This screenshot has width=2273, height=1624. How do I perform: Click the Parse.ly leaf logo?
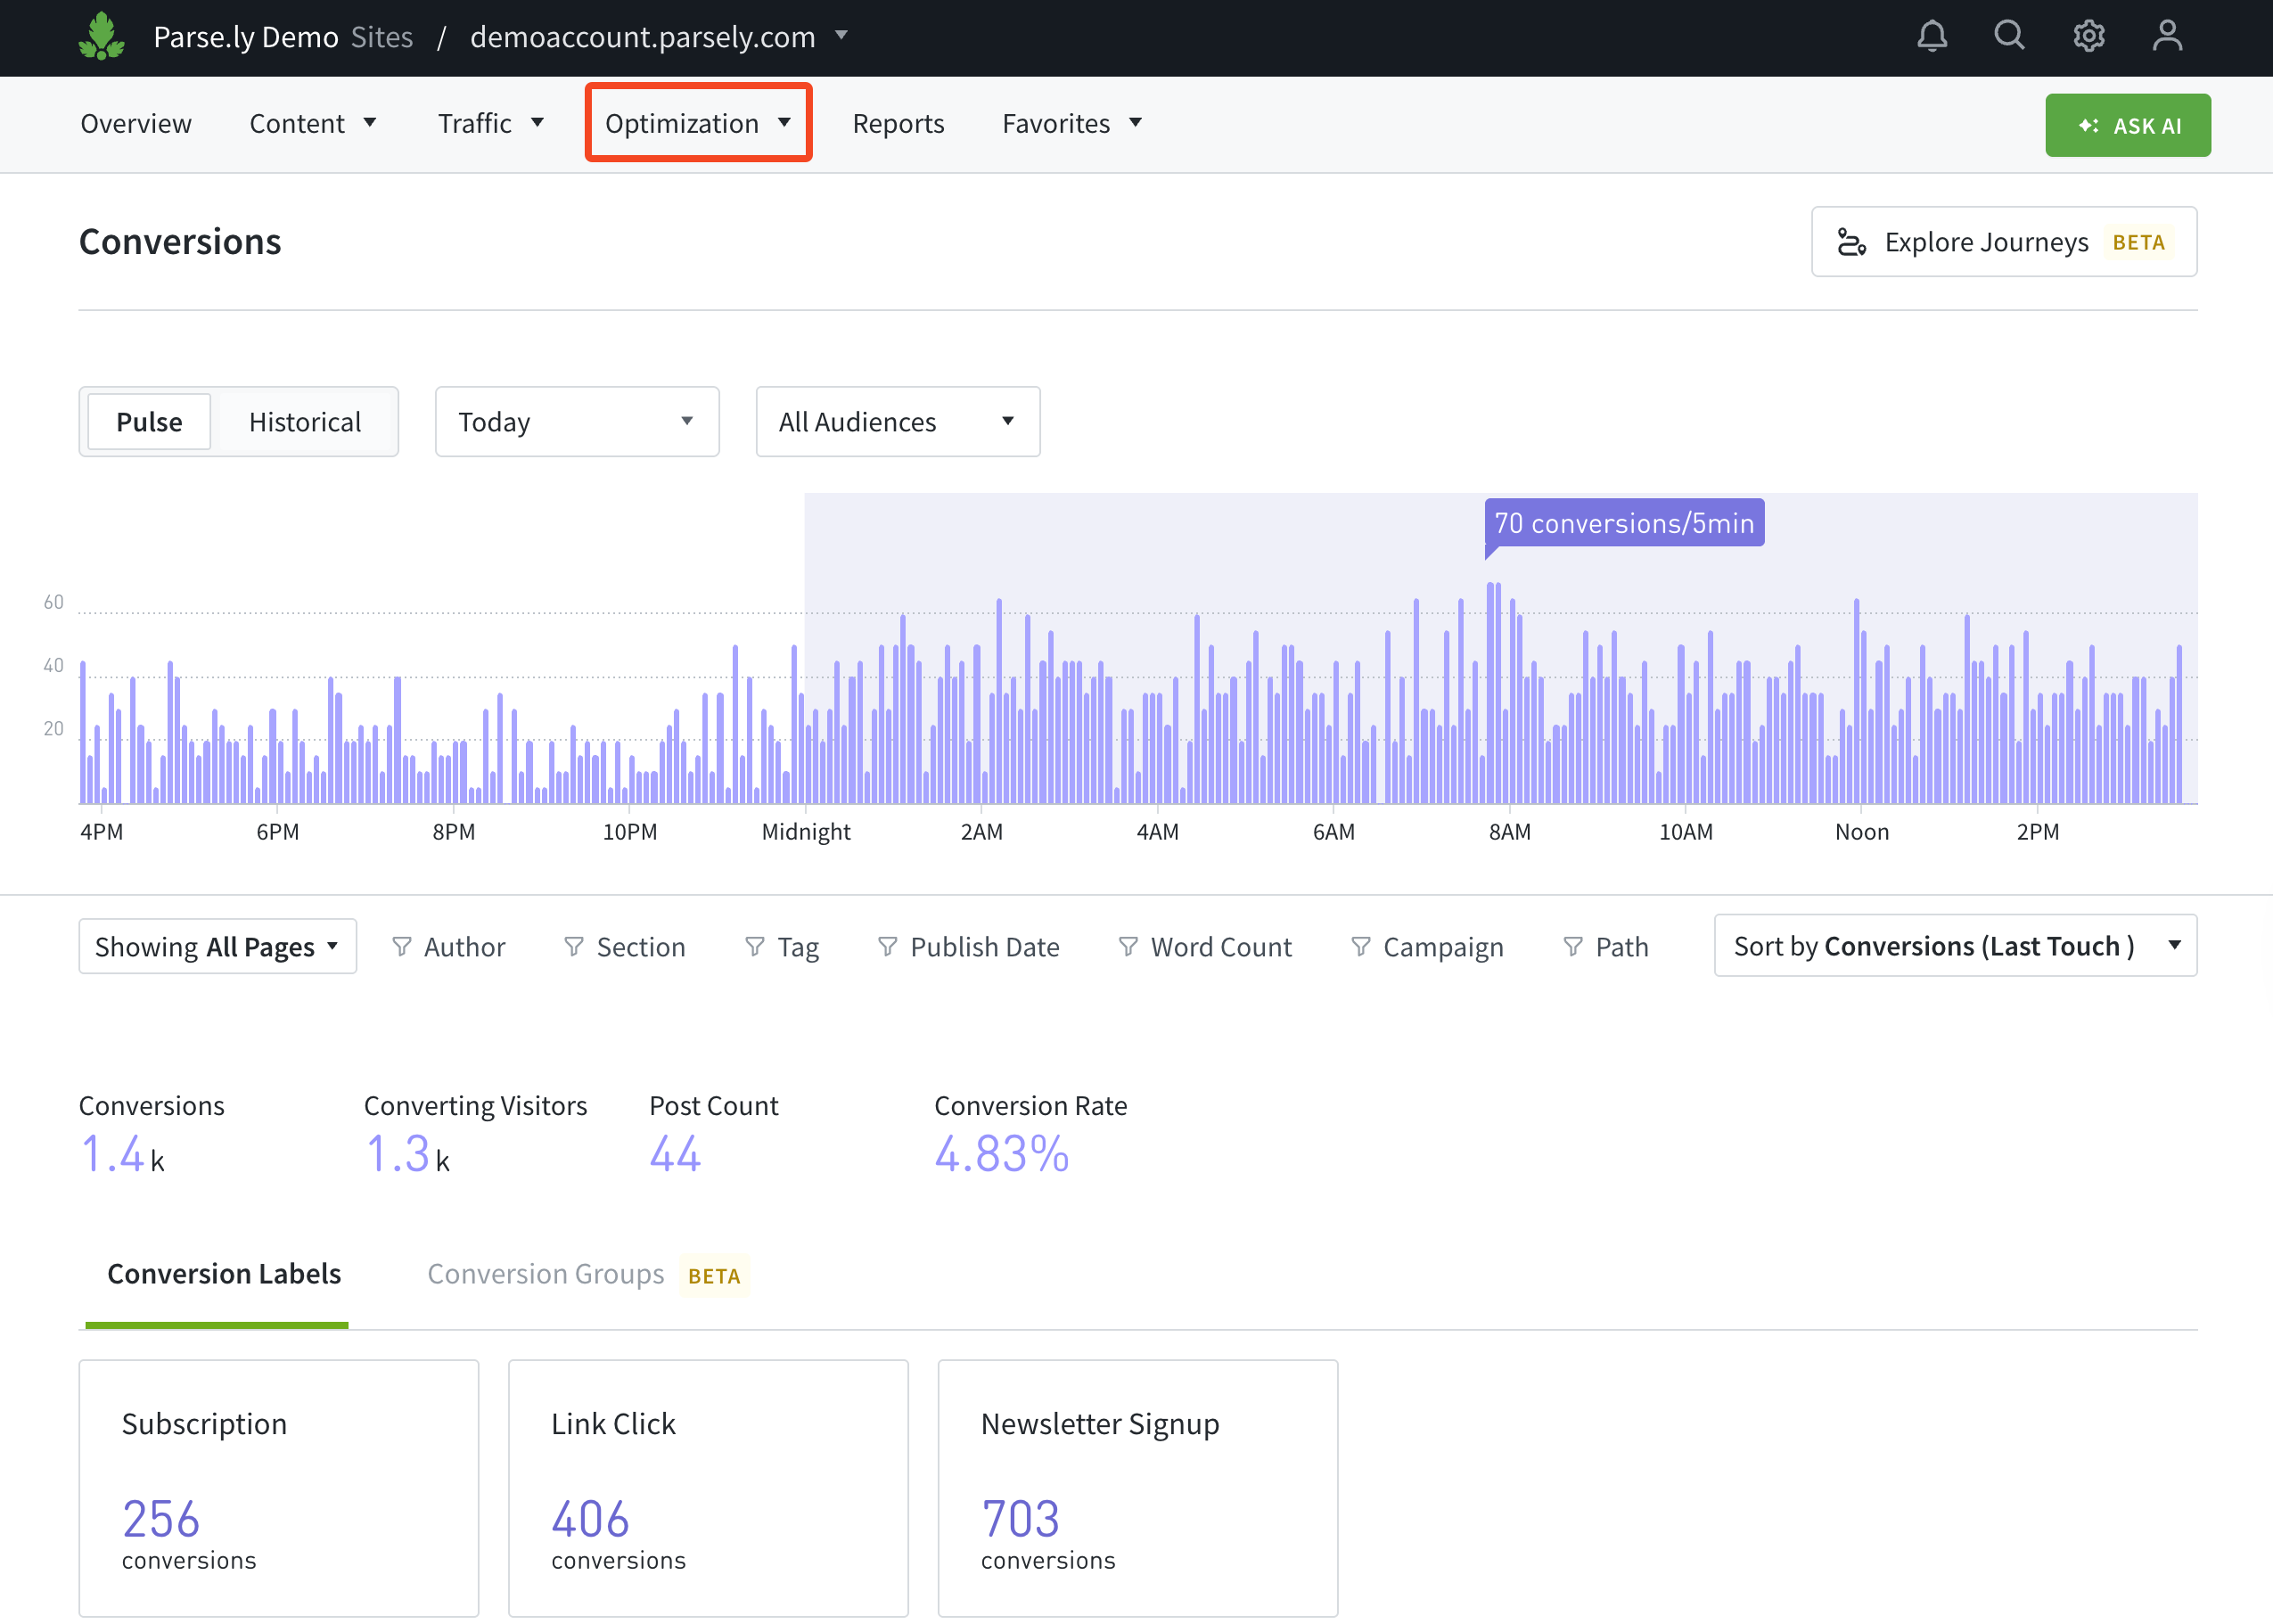101,36
